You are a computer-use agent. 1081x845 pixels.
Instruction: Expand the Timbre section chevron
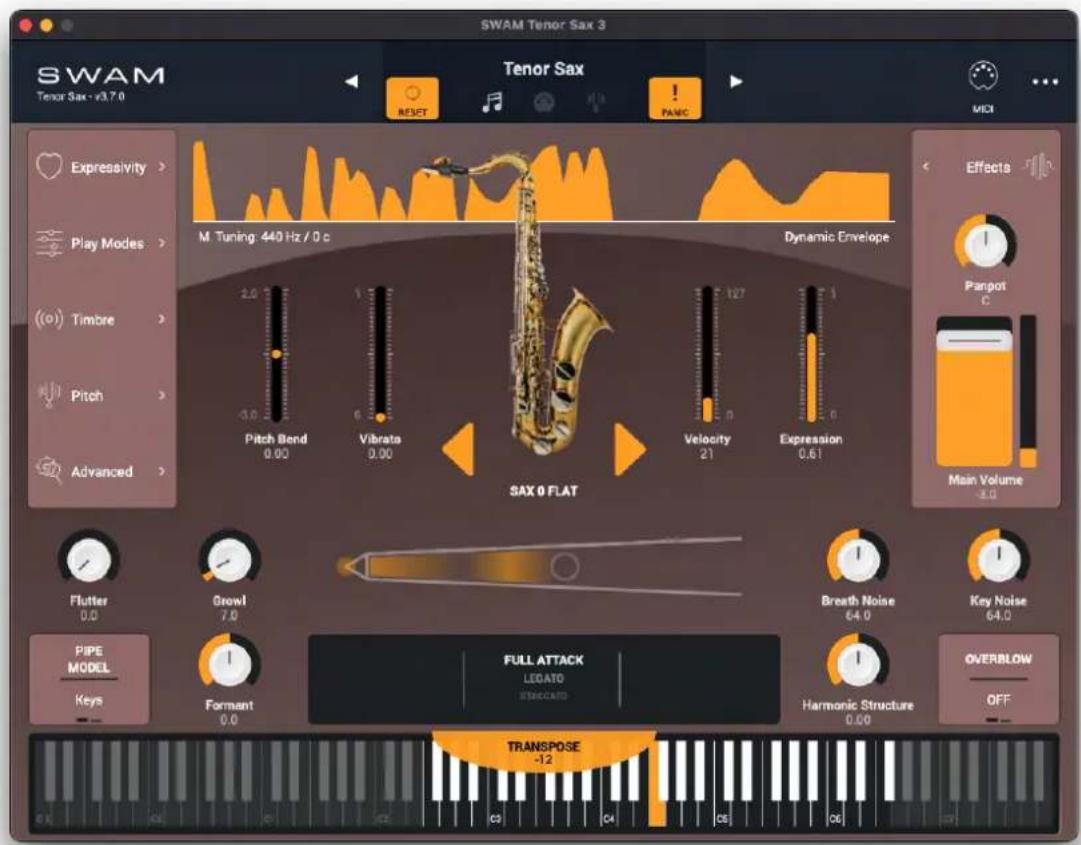click(162, 319)
